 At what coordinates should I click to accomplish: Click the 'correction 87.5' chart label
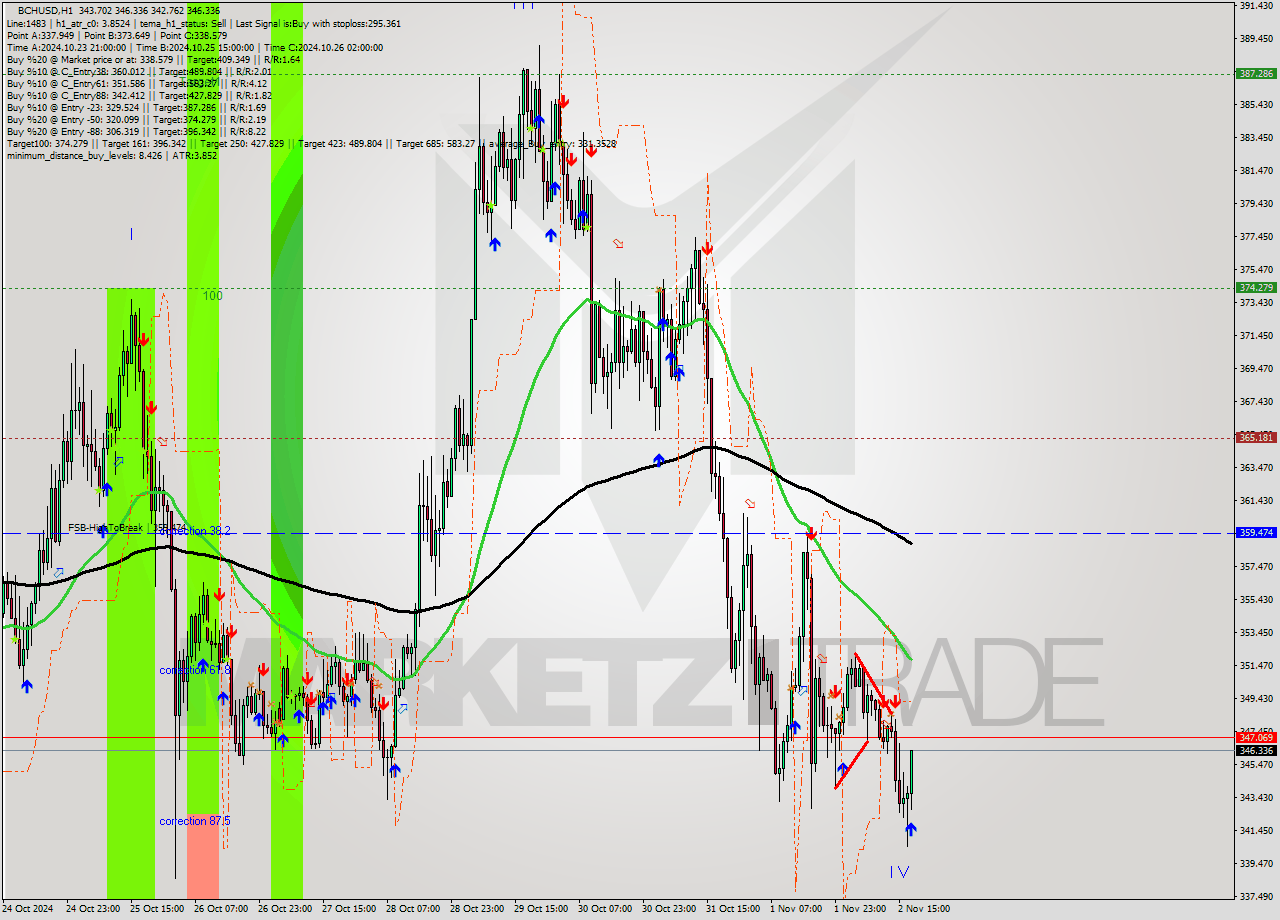195,821
